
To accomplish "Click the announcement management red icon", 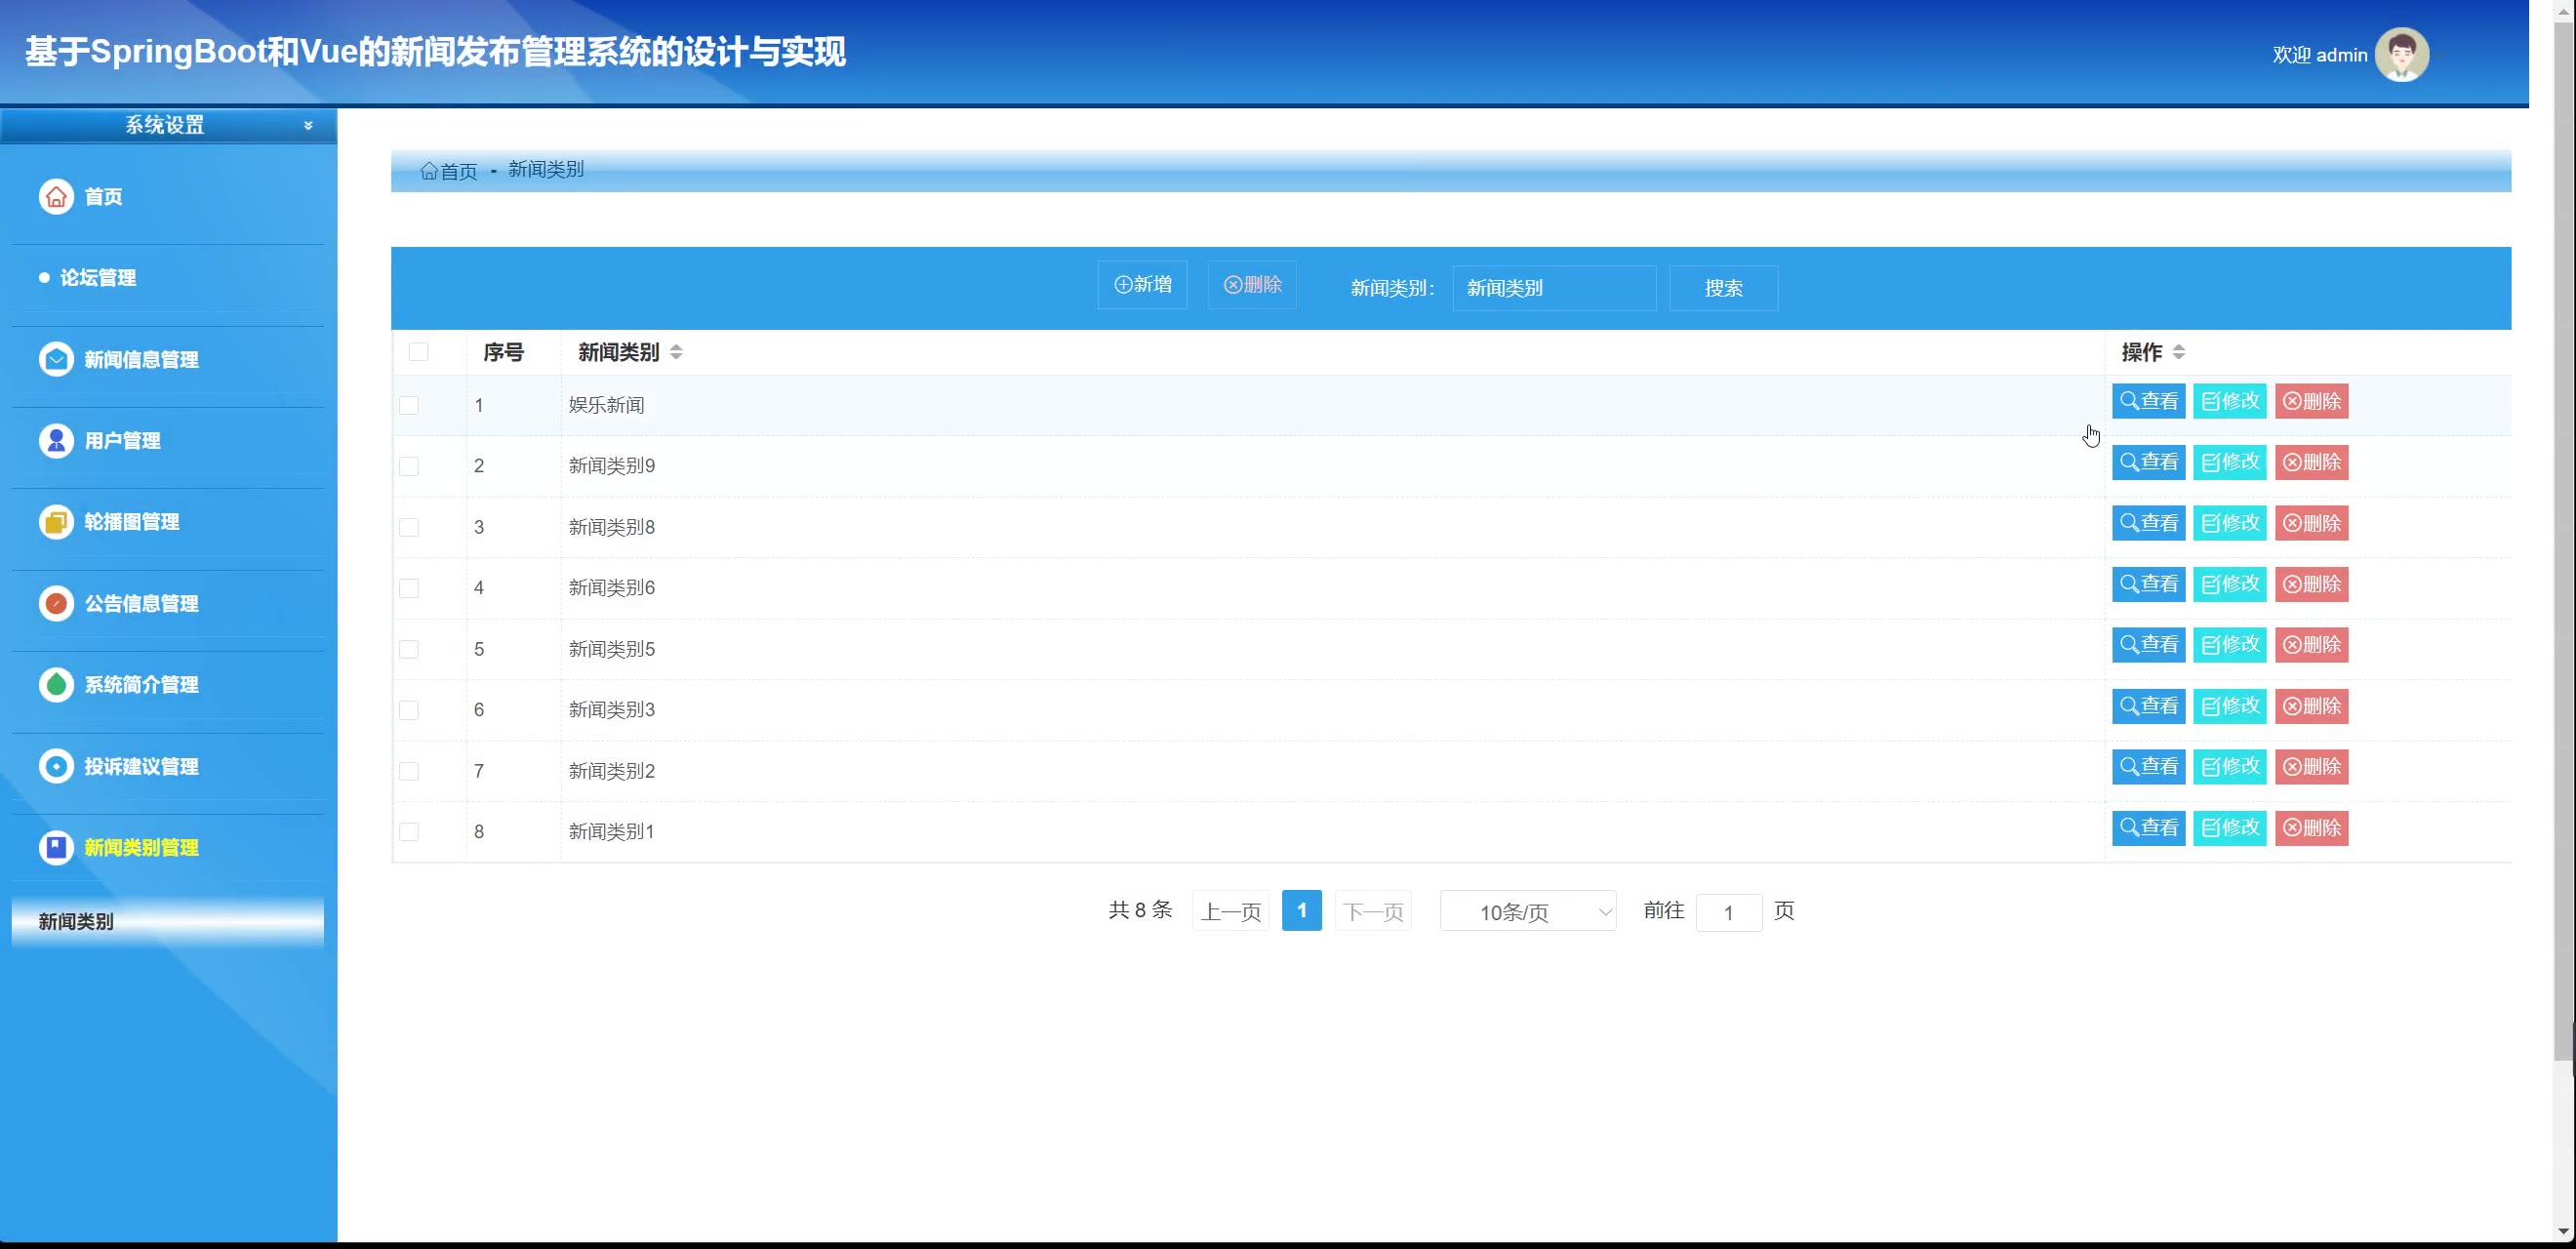I will point(56,603).
